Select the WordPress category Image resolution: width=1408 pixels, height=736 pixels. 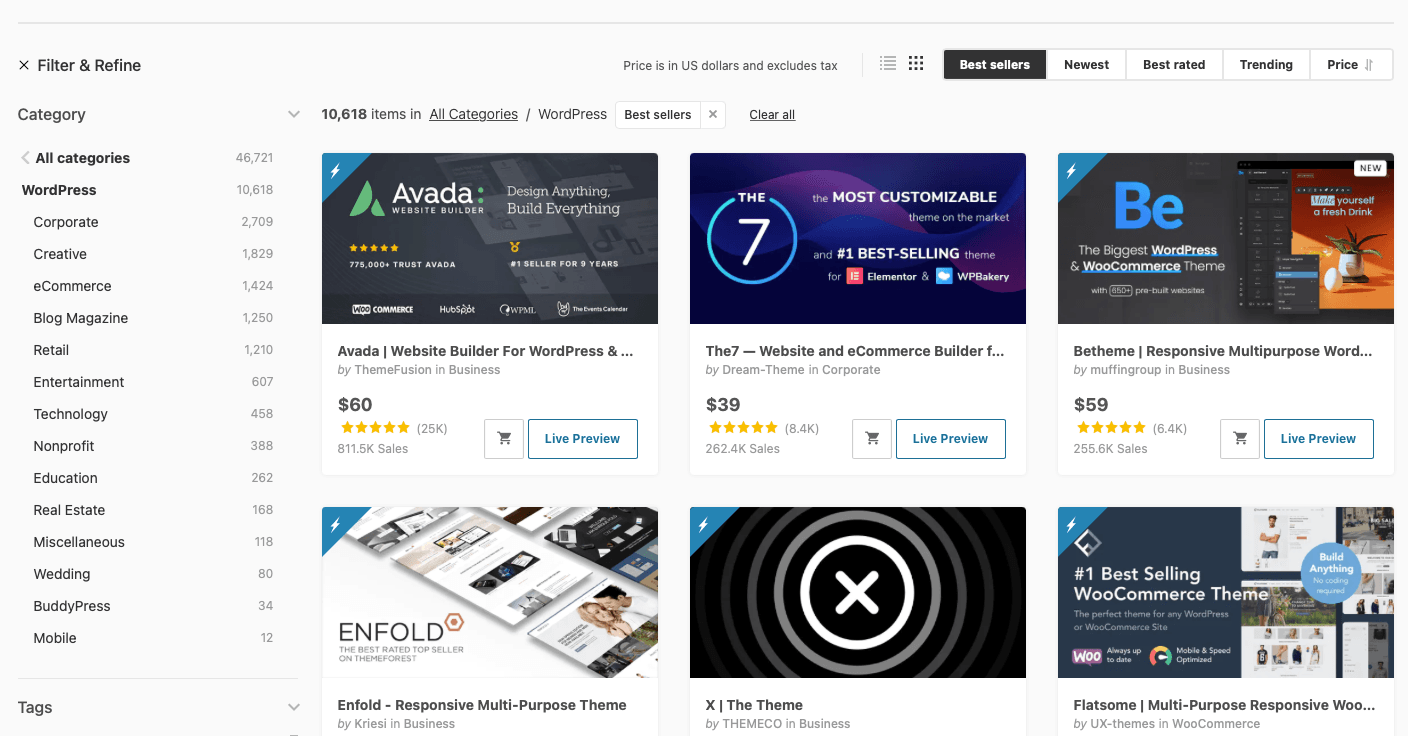point(59,190)
